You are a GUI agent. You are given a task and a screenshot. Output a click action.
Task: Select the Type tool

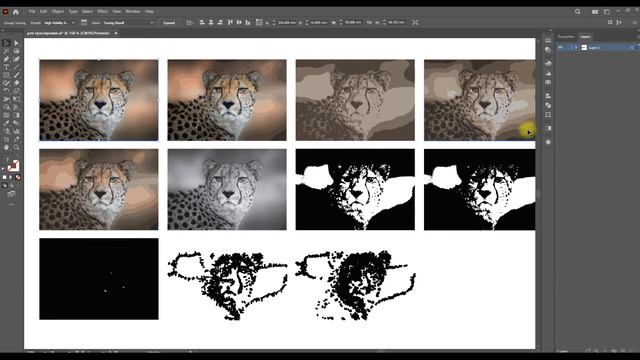(x=6, y=67)
